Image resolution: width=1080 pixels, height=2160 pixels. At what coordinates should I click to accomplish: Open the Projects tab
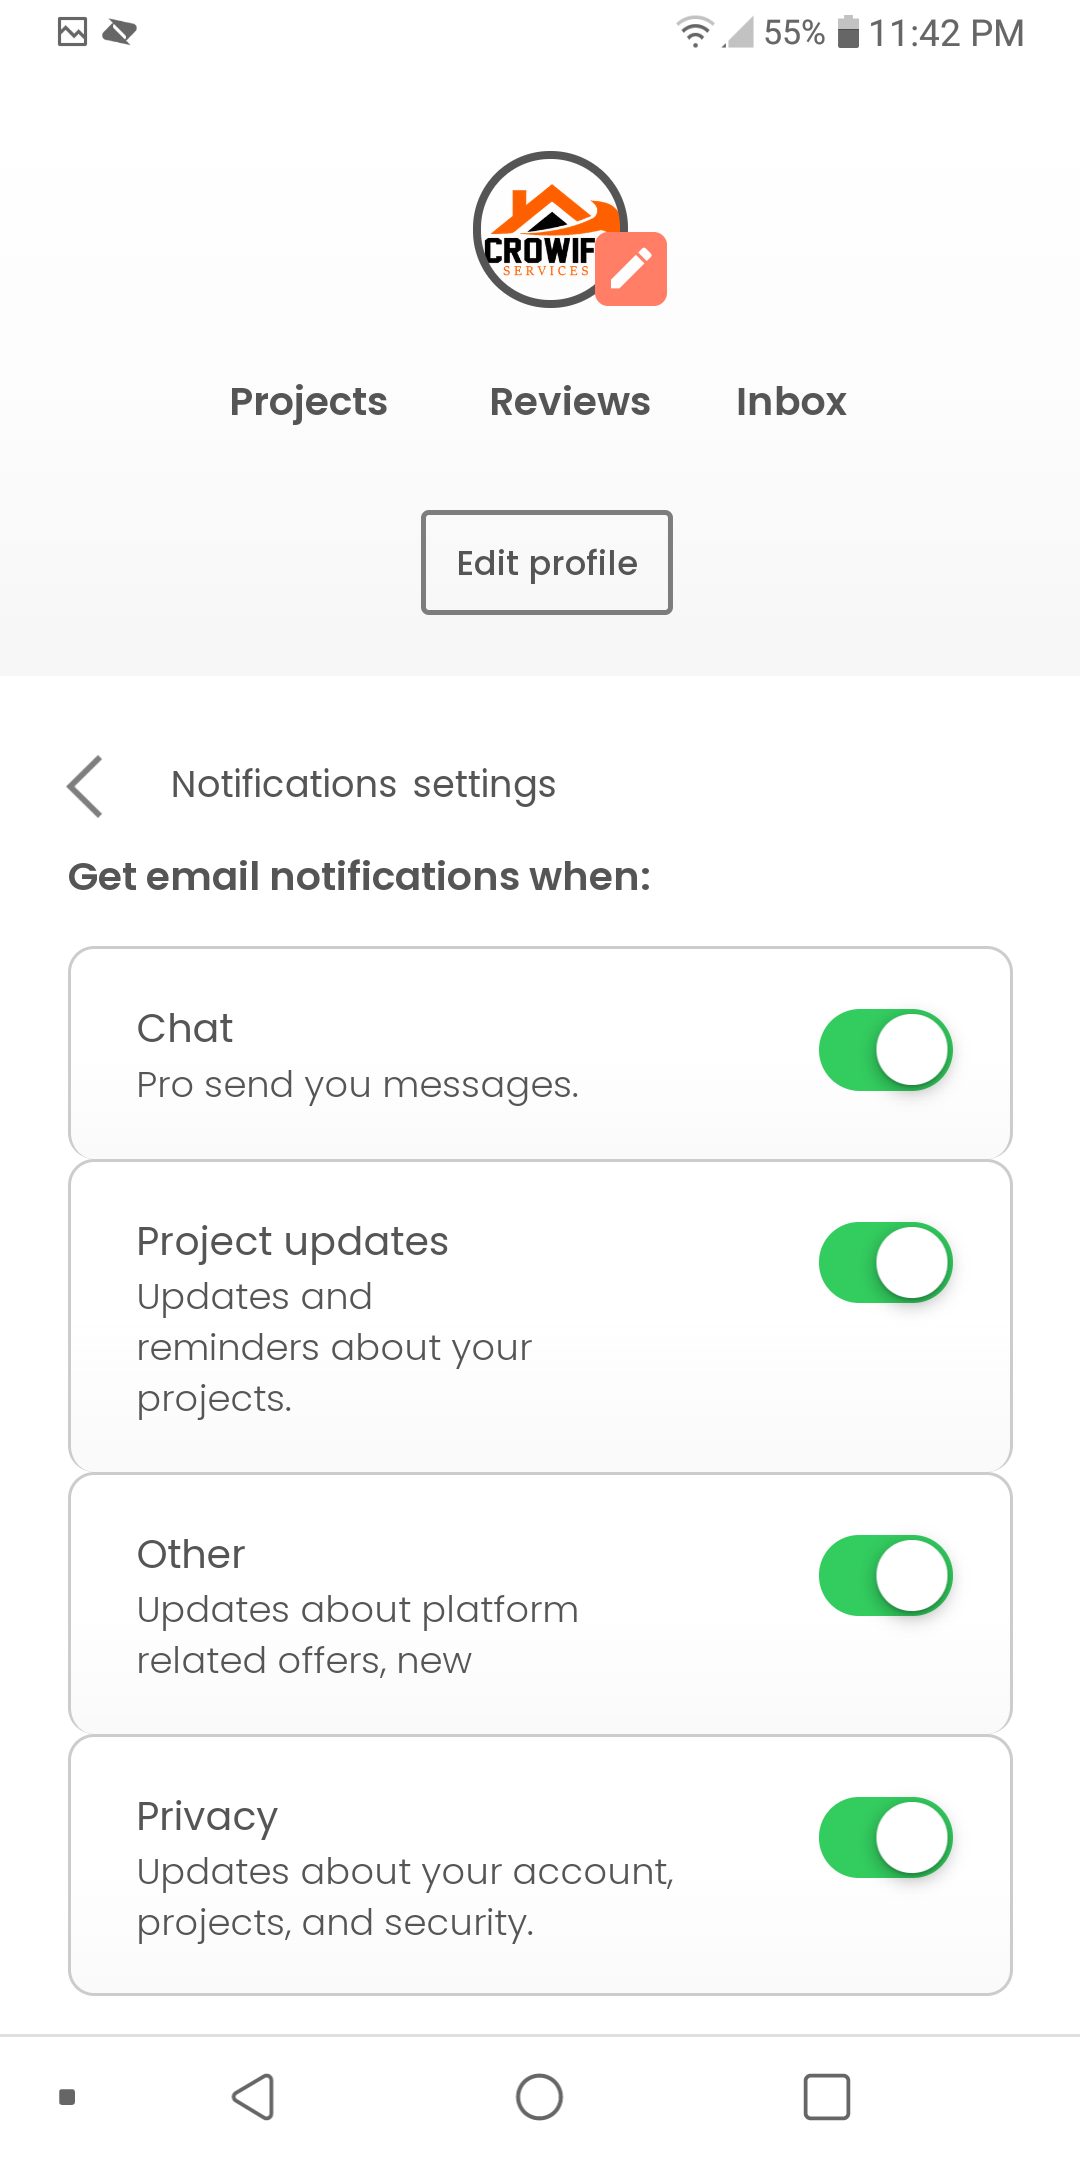tap(309, 402)
